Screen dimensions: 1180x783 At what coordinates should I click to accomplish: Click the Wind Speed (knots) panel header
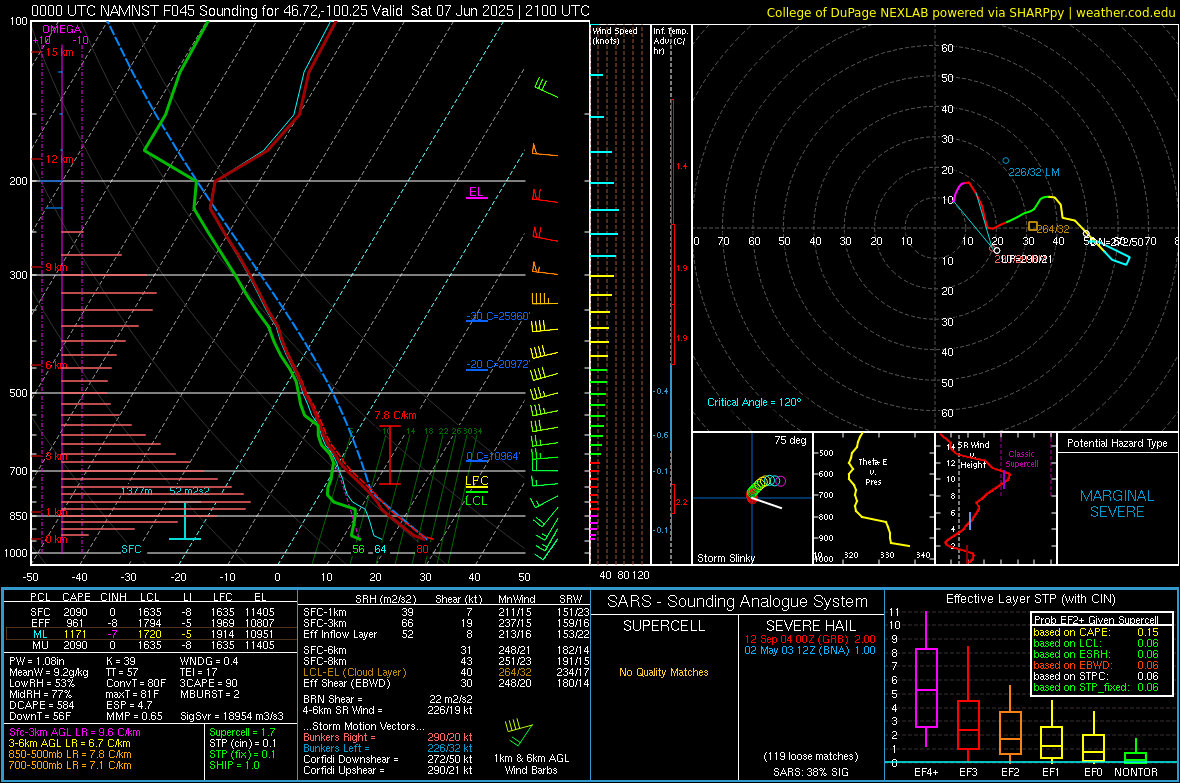(615, 36)
